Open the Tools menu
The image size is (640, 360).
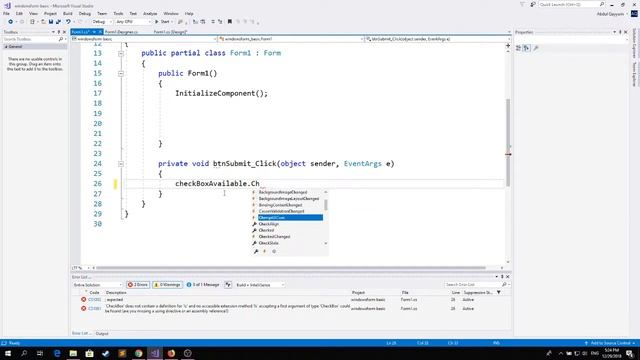pos(118,13)
